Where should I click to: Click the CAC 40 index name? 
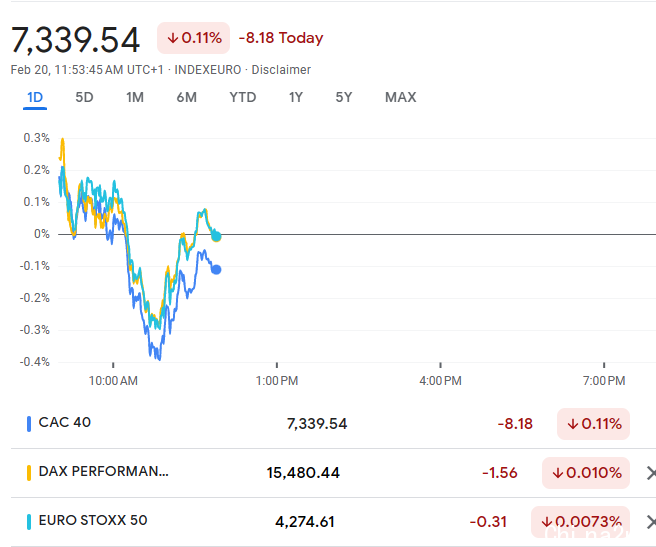[x=65, y=422]
